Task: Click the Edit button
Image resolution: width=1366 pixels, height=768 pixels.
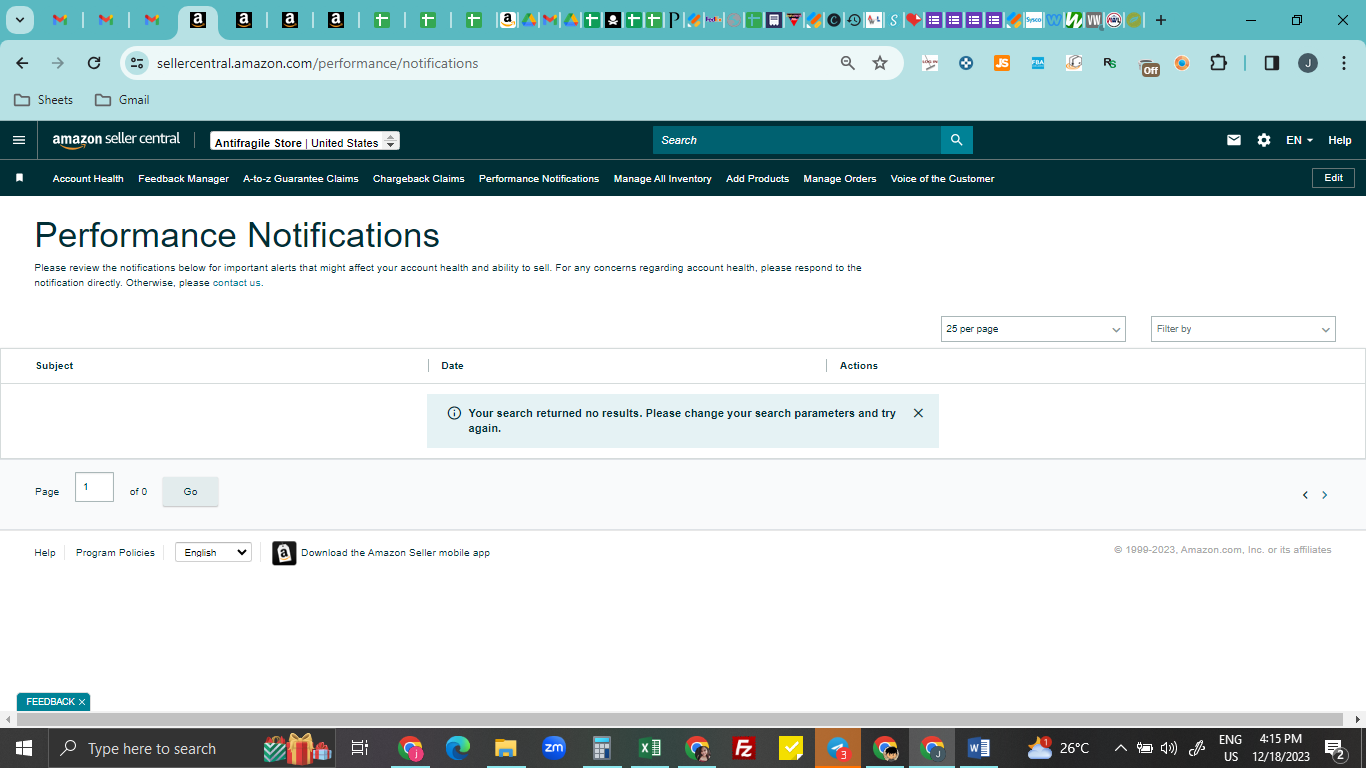Action: pyautogui.click(x=1333, y=178)
